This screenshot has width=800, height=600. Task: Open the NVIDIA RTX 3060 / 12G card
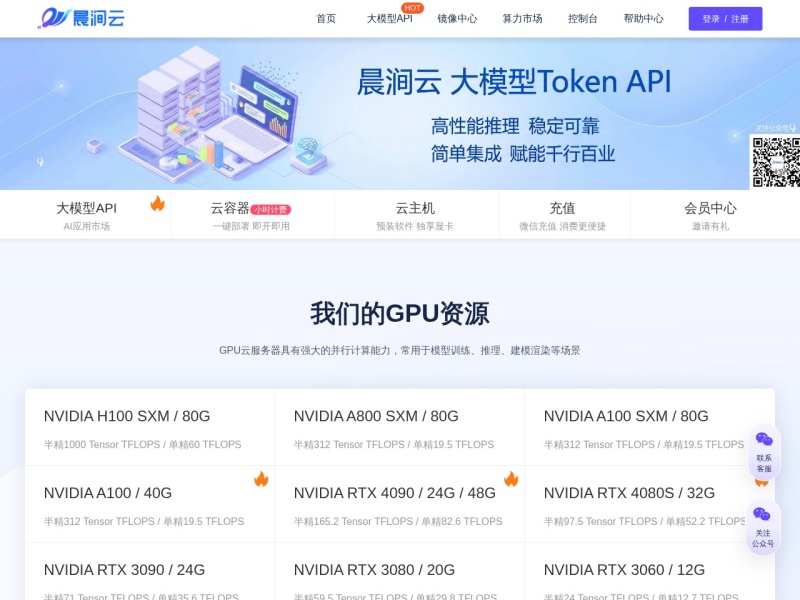click(x=649, y=571)
